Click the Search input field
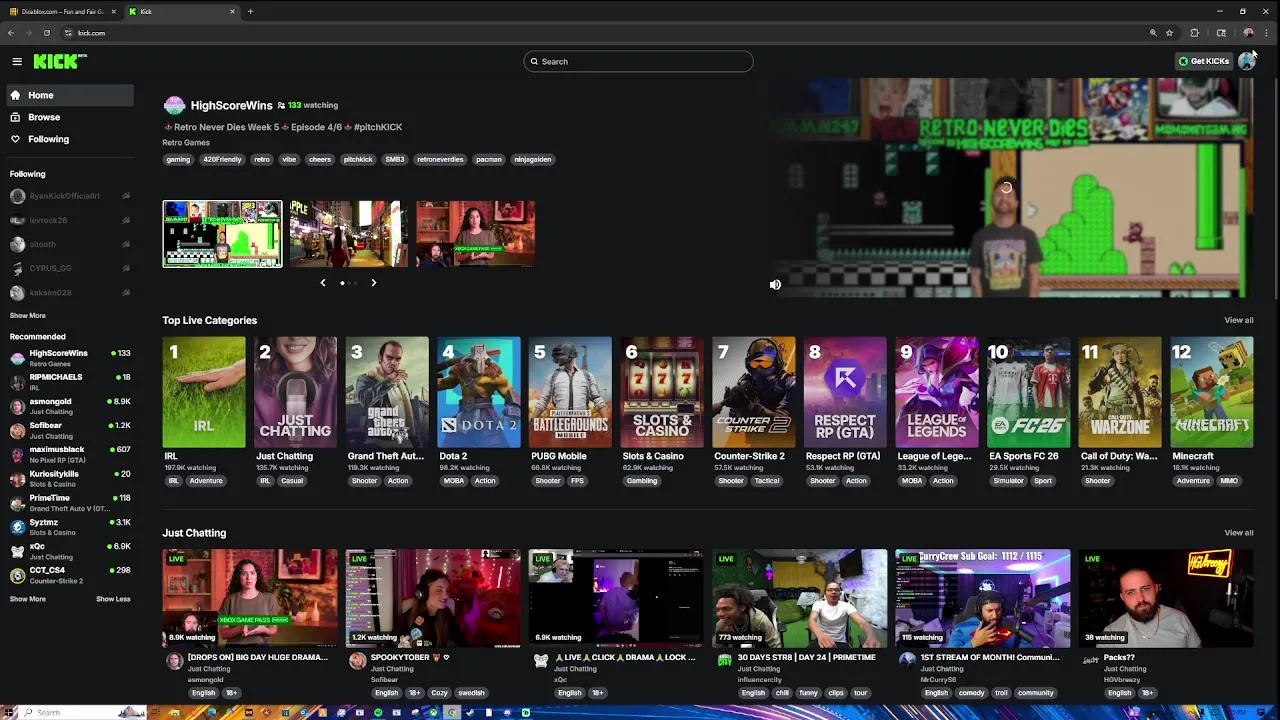Screen dimensions: 1280x720 click(638, 61)
